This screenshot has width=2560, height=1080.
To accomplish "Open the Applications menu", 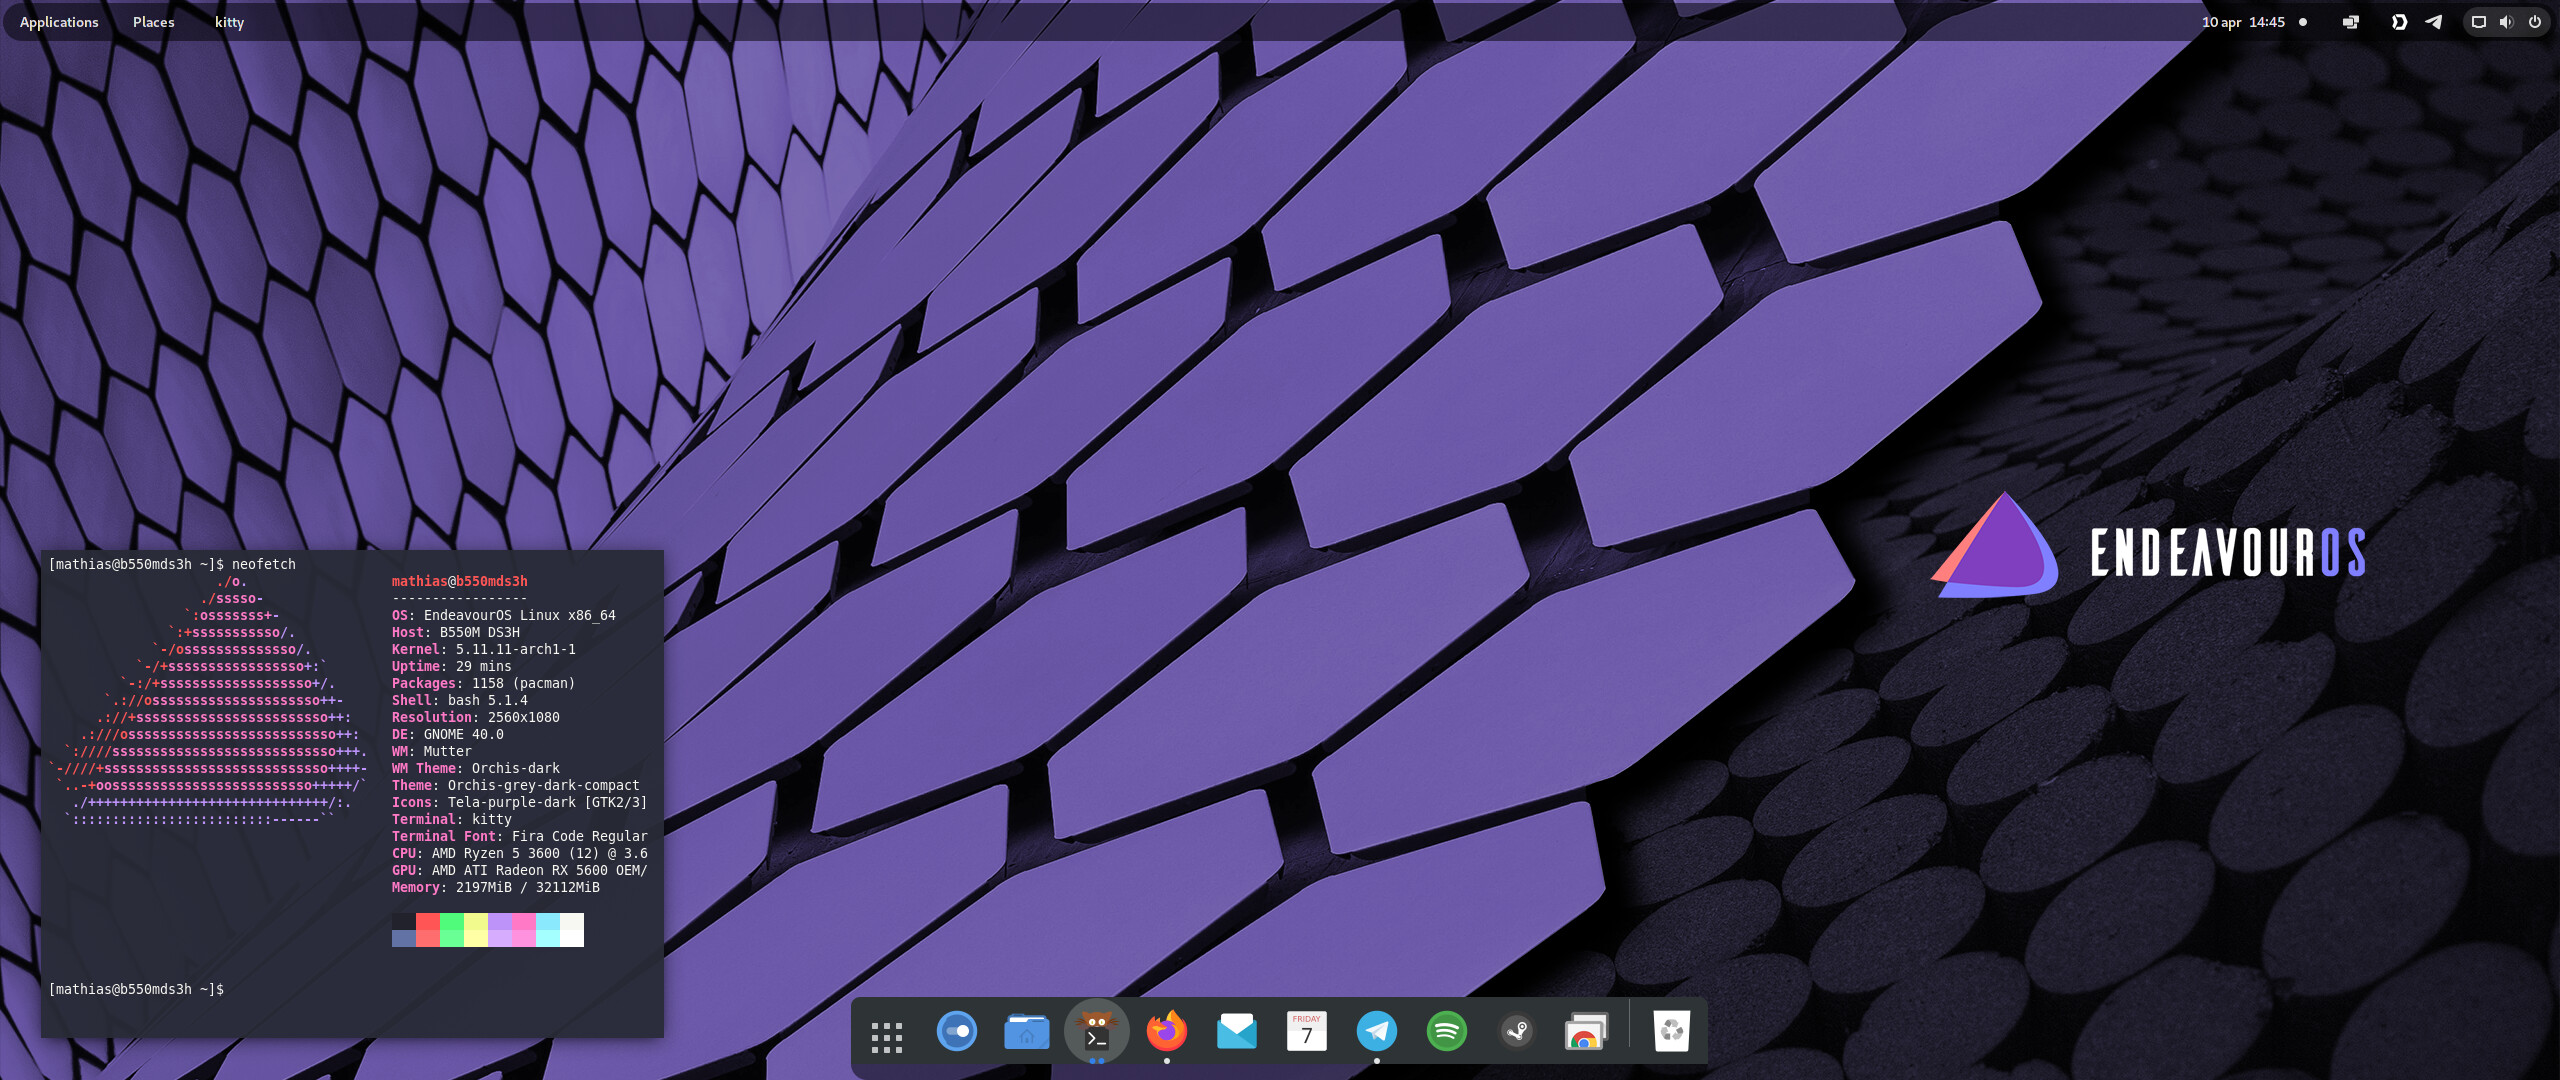I will (59, 22).
